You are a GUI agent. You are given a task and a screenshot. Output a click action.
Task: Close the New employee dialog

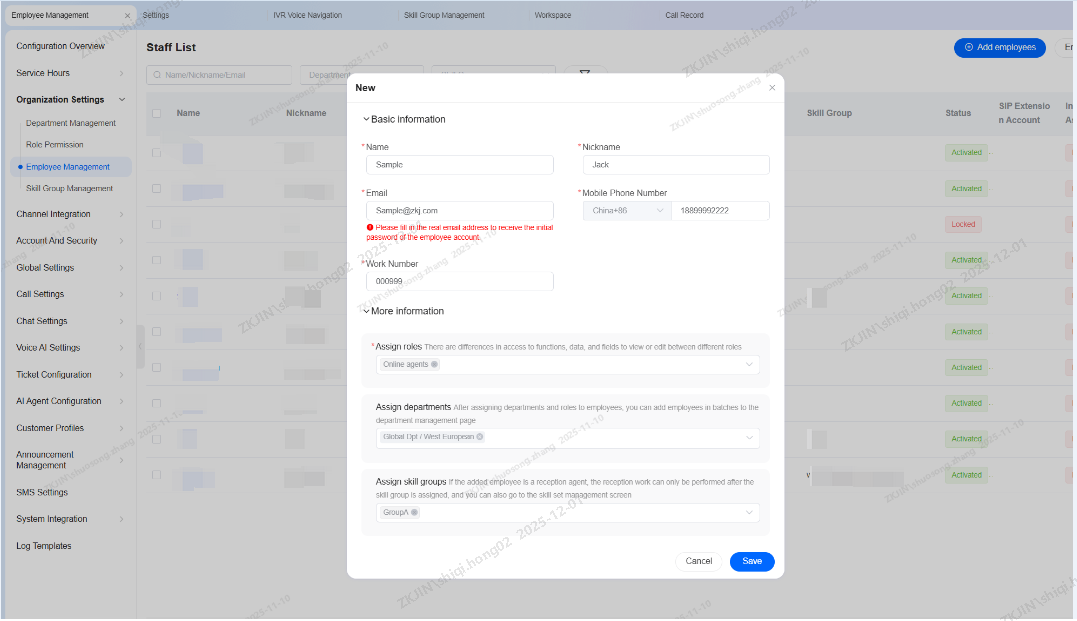[x=772, y=88]
